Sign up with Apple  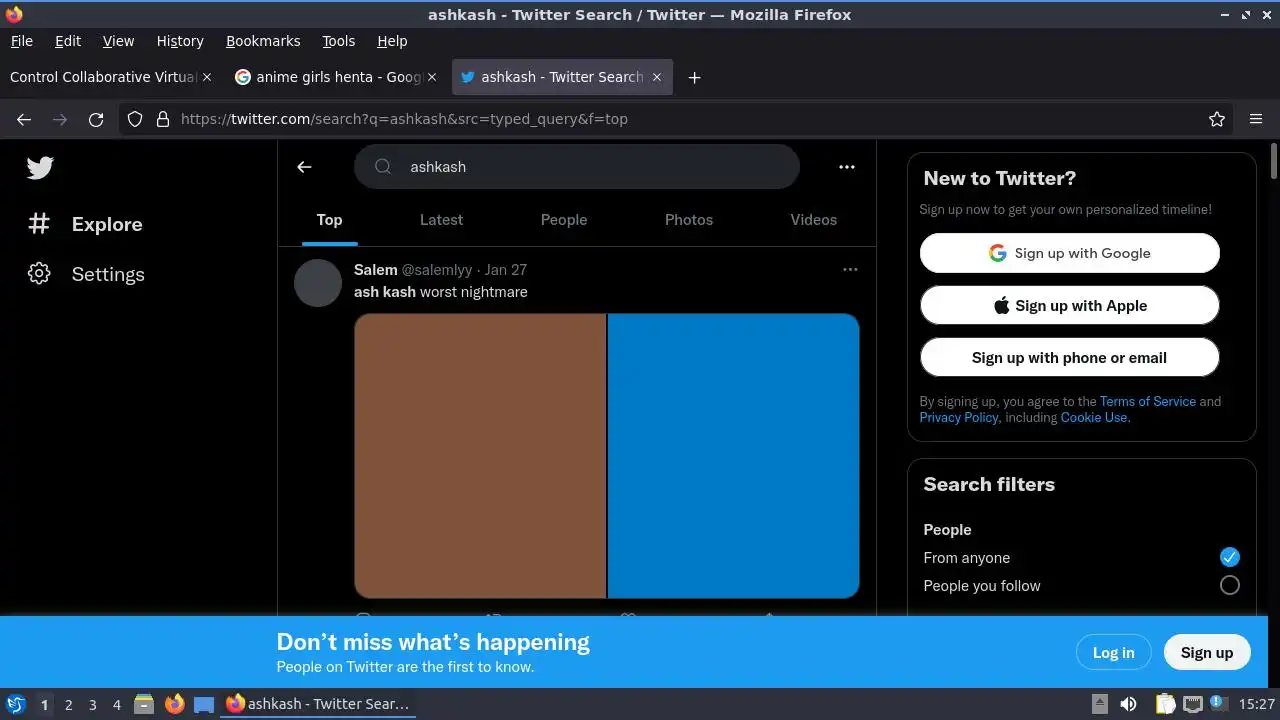1070,305
